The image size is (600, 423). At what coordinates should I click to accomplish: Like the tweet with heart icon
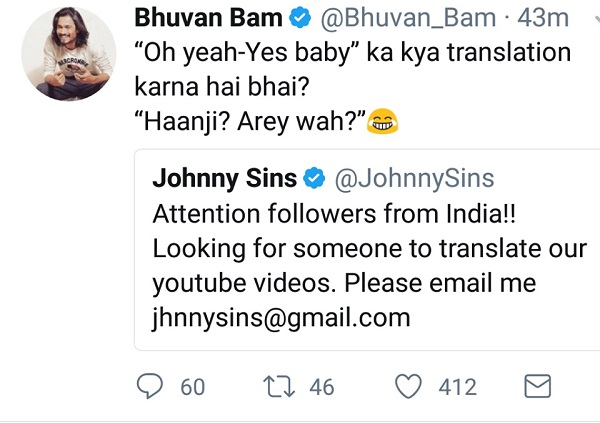[408, 386]
